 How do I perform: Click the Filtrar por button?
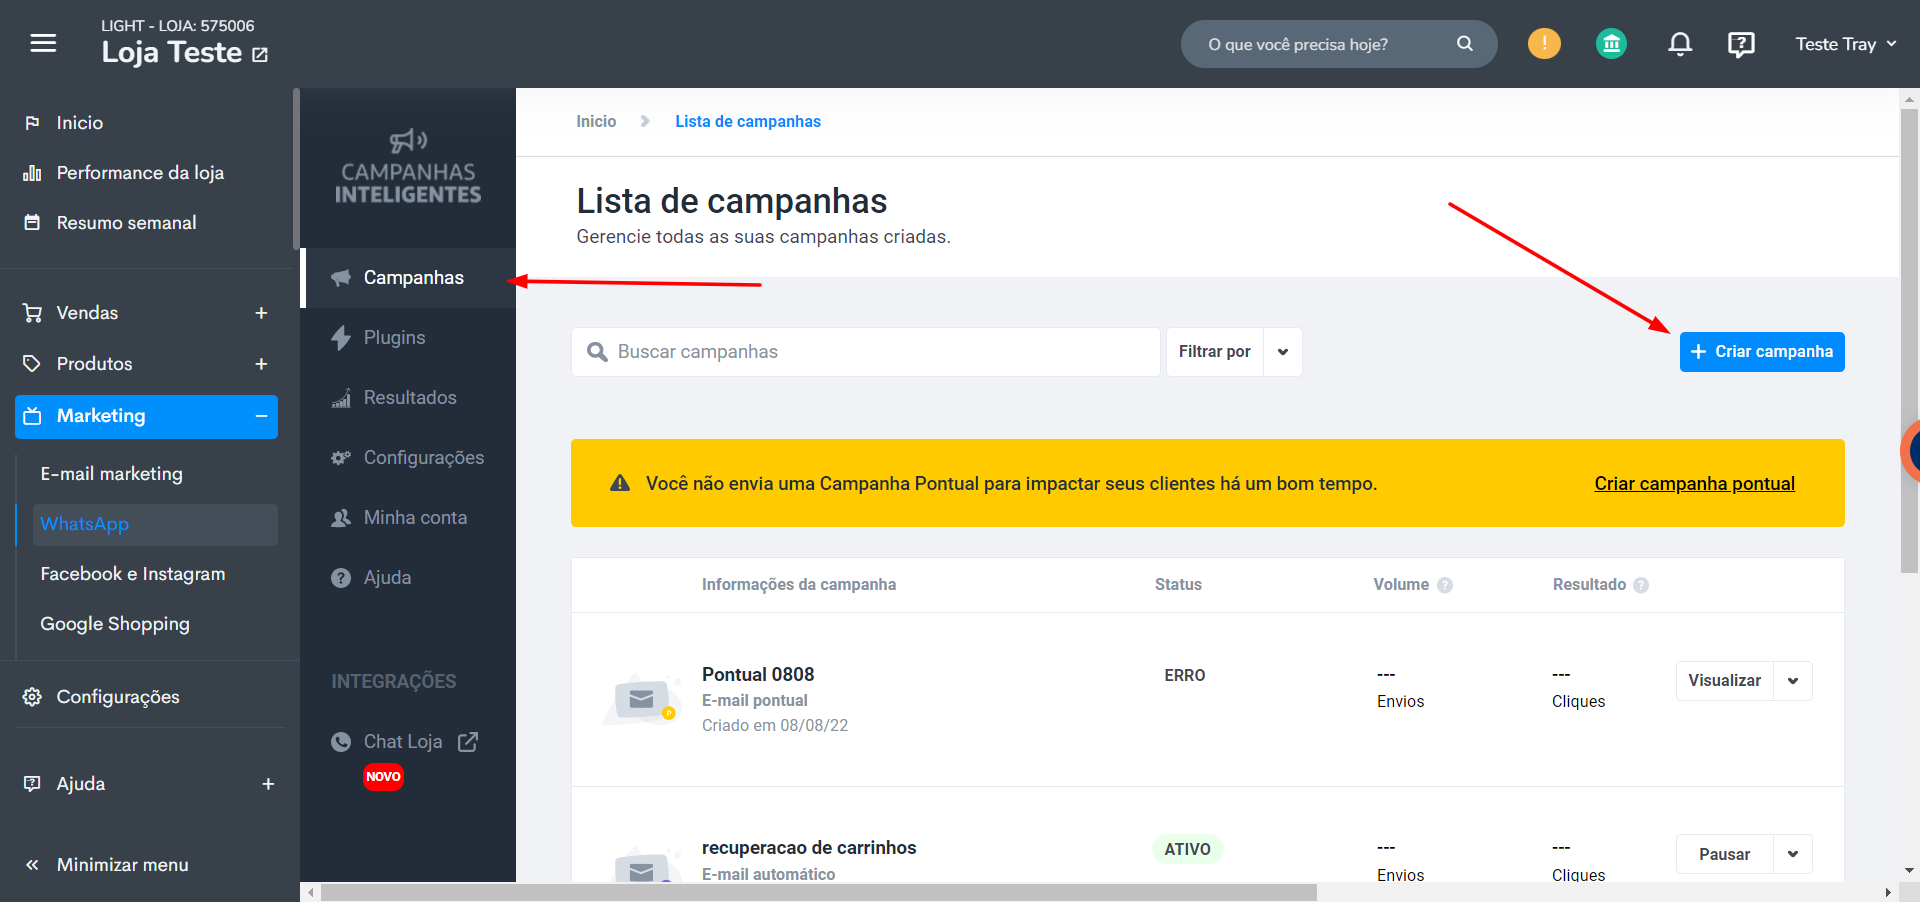point(1214,352)
